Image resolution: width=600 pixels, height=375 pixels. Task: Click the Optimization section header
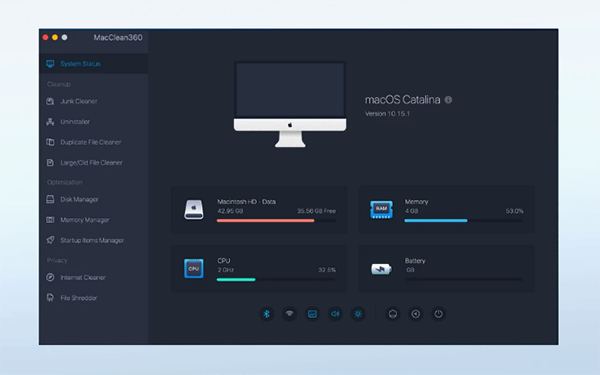(x=64, y=182)
